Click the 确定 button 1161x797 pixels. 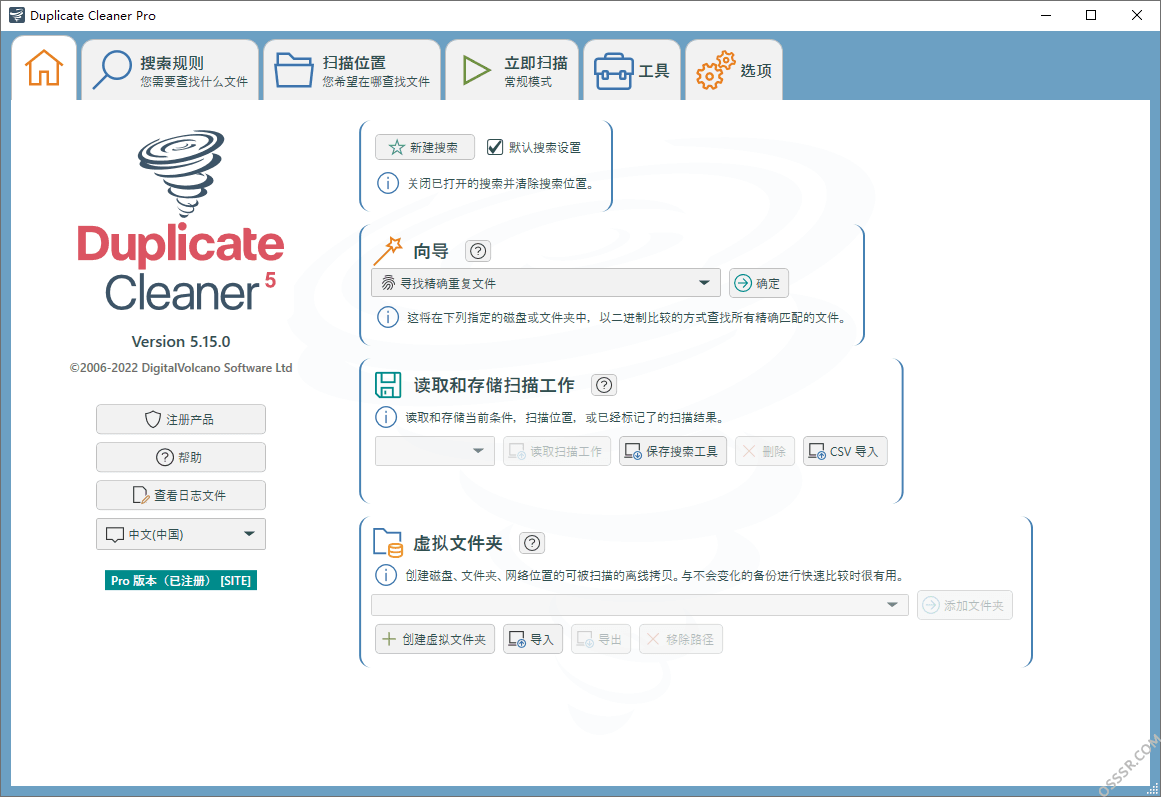pyautogui.click(x=759, y=283)
